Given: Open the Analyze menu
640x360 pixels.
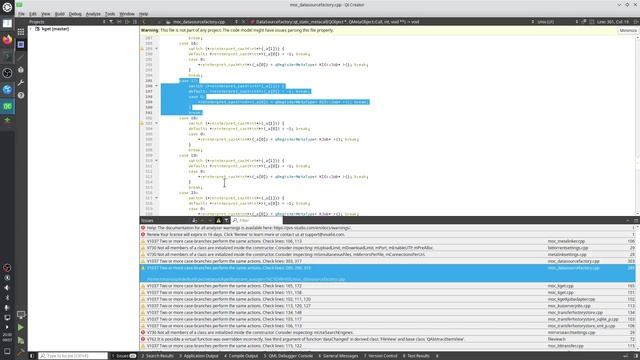Looking at the screenshot, I should click(93, 14).
